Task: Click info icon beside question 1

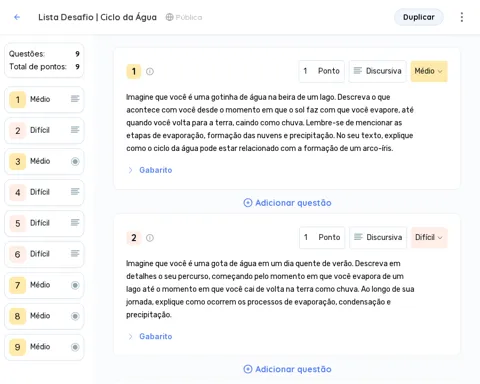Action: [150, 71]
